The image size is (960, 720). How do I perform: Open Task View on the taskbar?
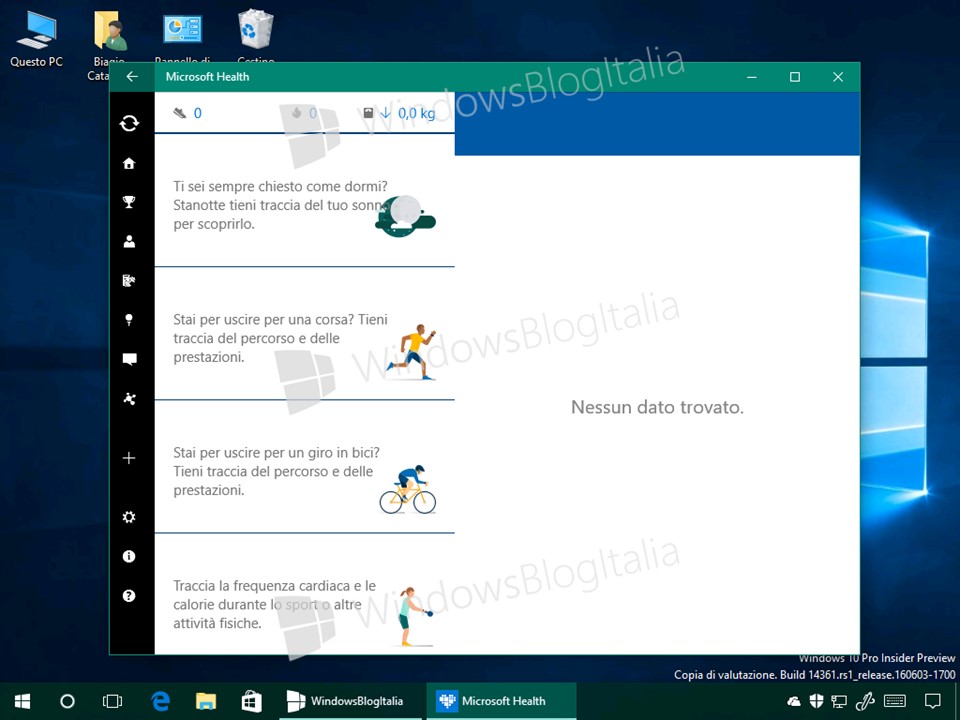112,701
